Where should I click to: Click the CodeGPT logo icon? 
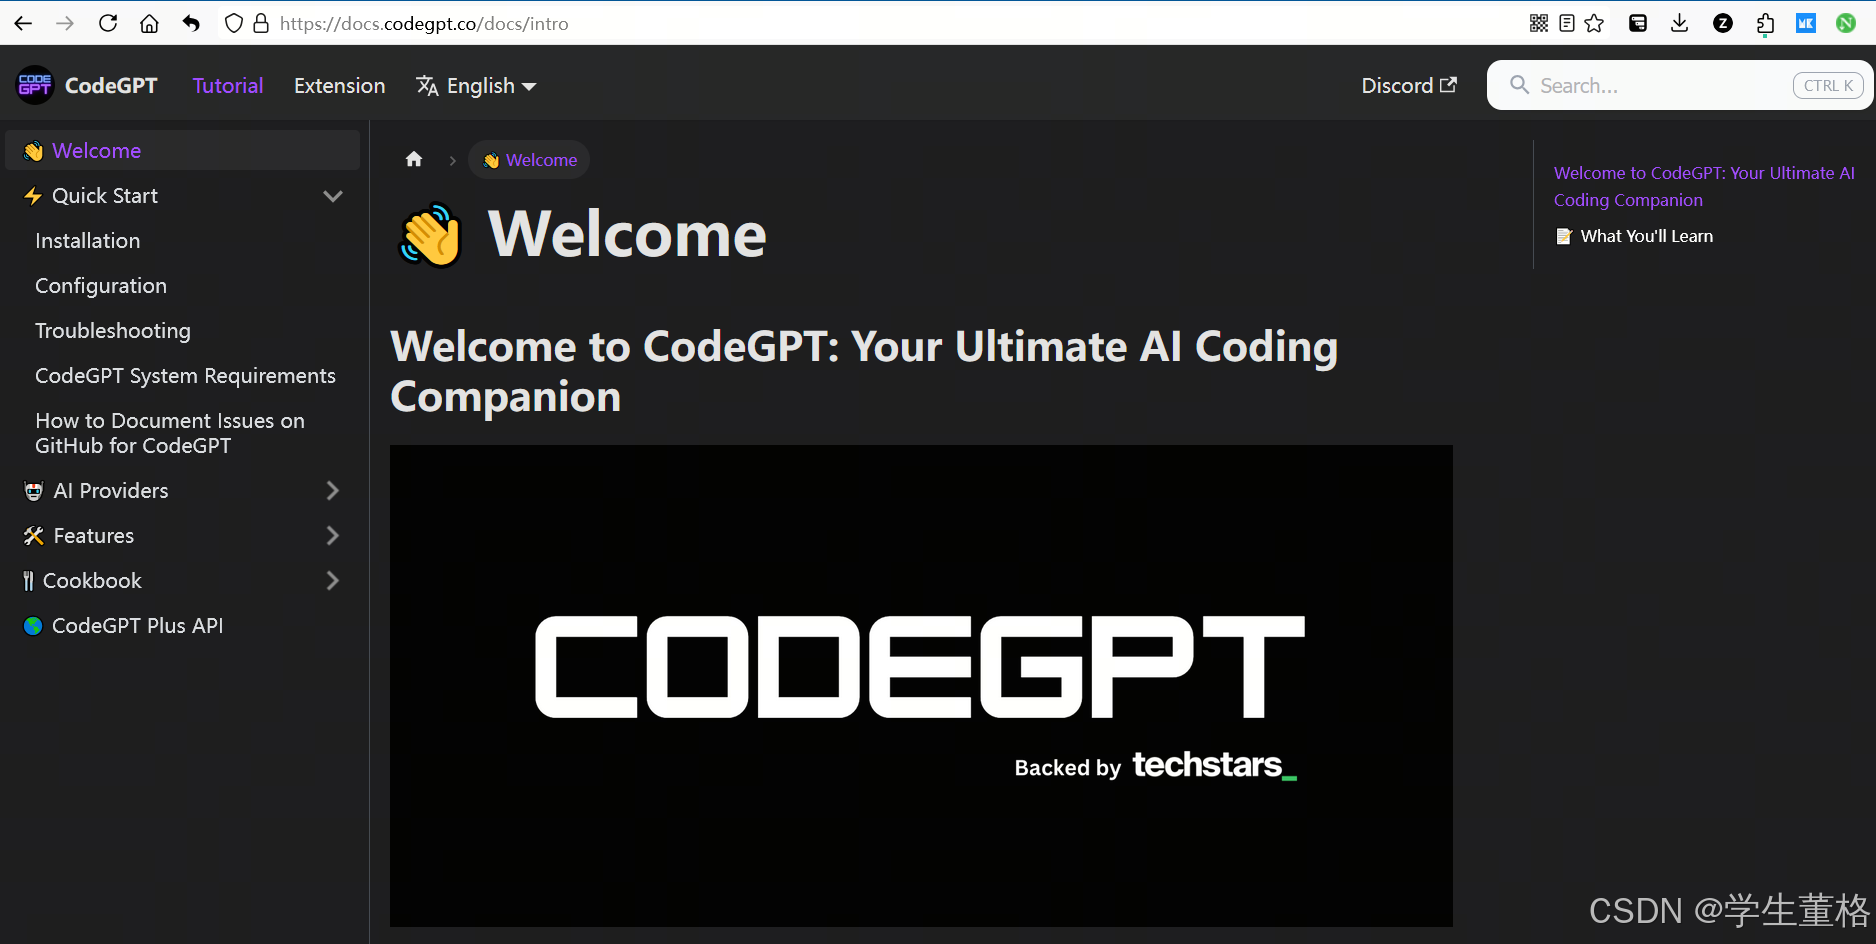[x=35, y=86]
